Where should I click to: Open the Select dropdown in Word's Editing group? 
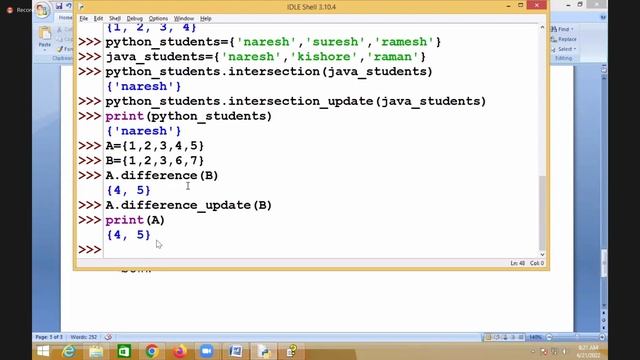(564, 49)
